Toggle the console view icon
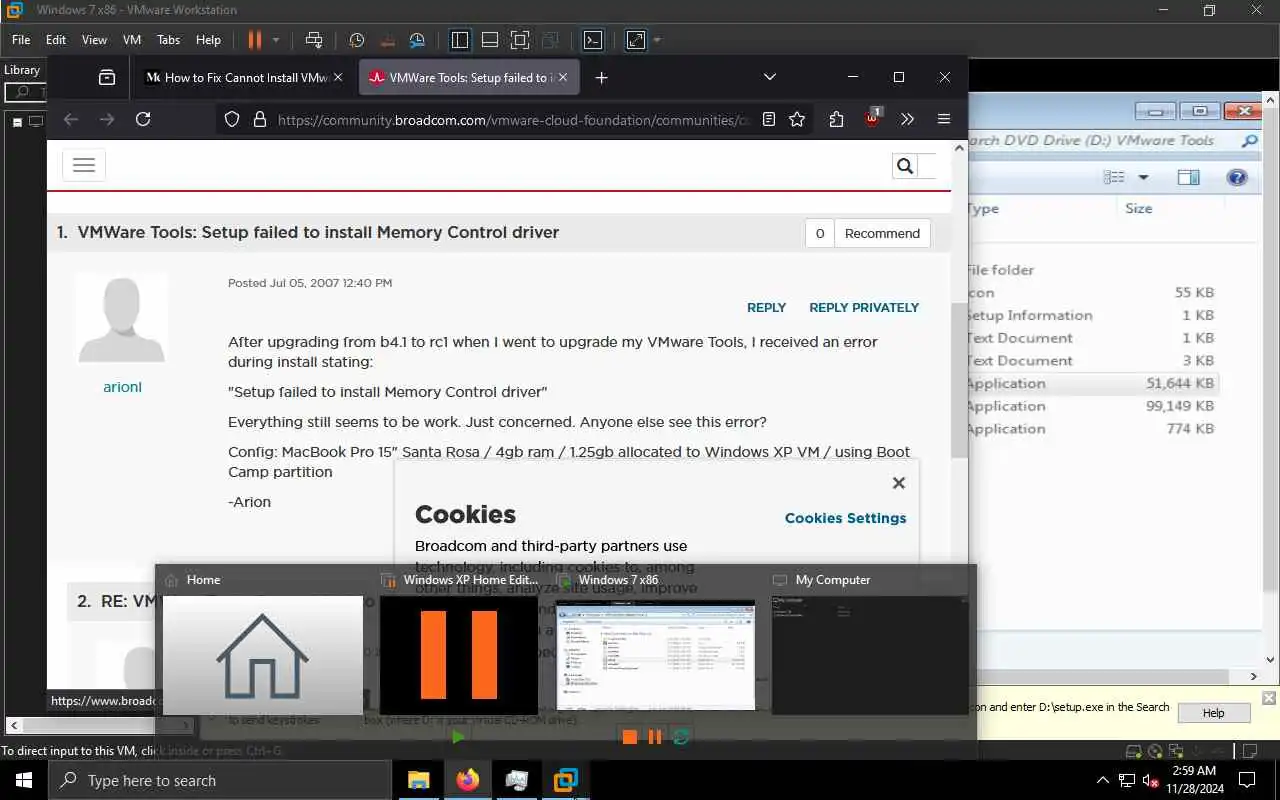 point(593,40)
